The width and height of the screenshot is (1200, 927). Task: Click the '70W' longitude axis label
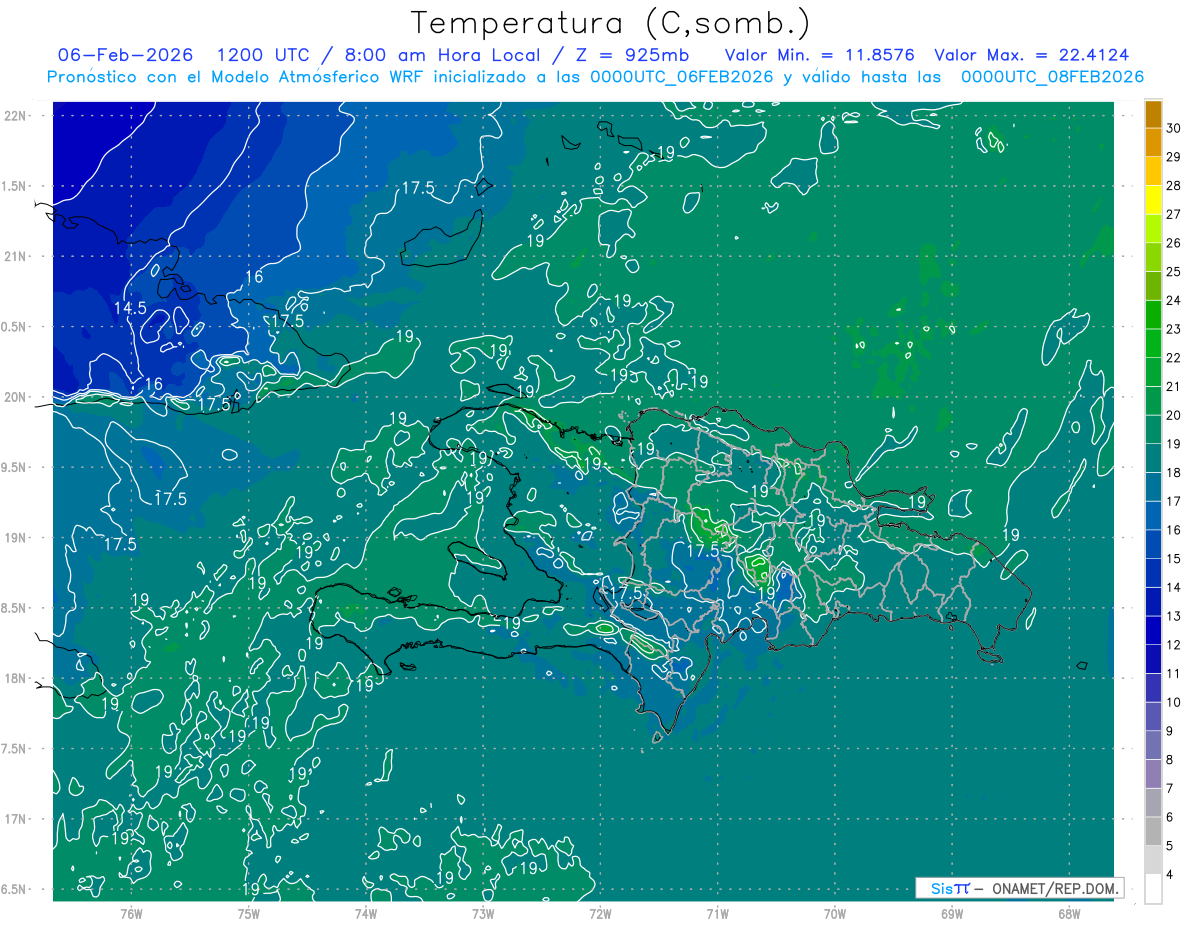tap(835, 913)
